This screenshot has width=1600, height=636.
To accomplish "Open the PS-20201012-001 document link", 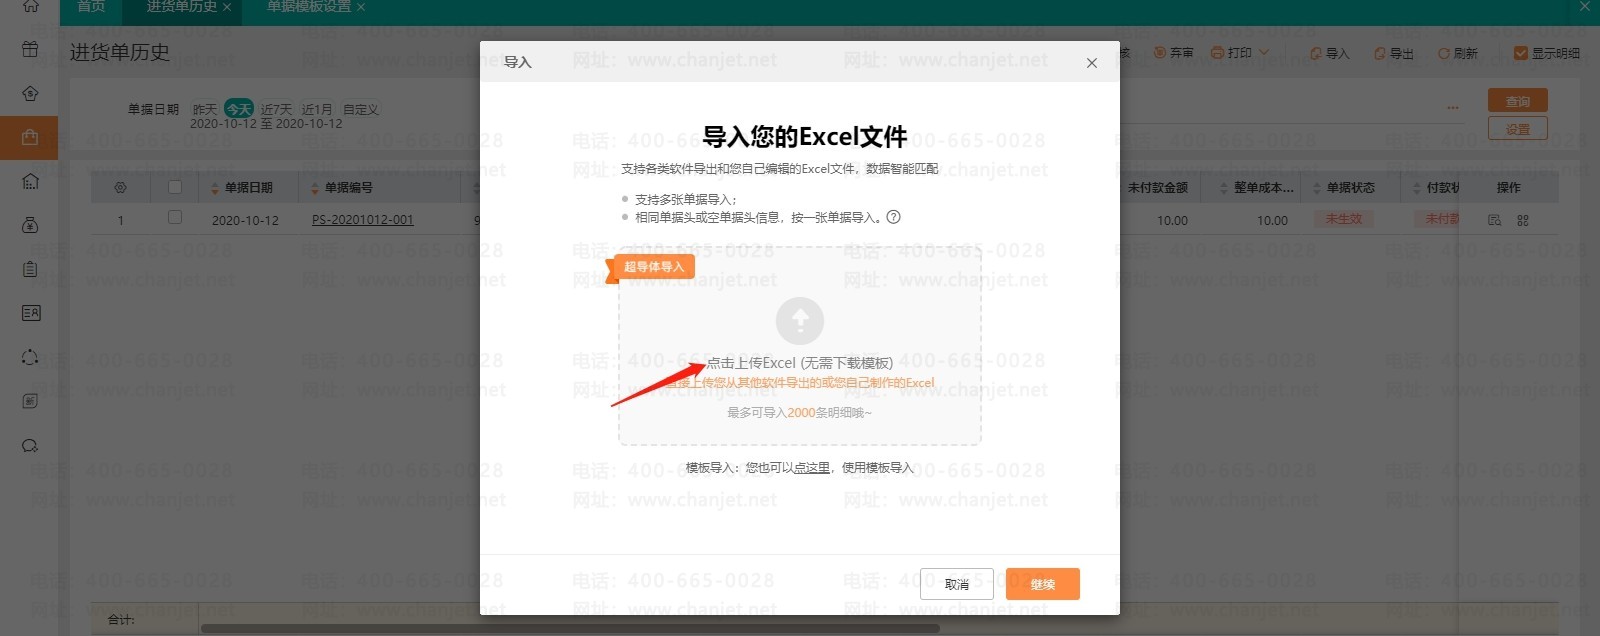I will pos(362,220).
